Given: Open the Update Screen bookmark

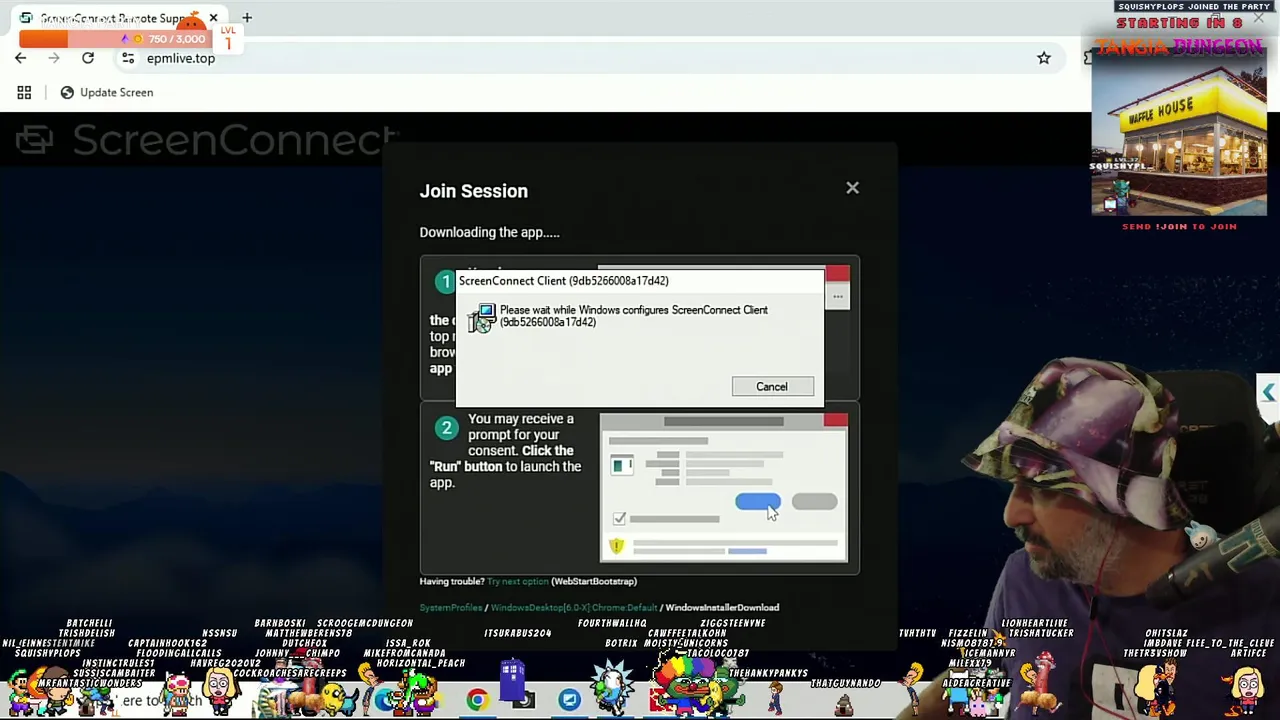Looking at the screenshot, I should point(107,92).
